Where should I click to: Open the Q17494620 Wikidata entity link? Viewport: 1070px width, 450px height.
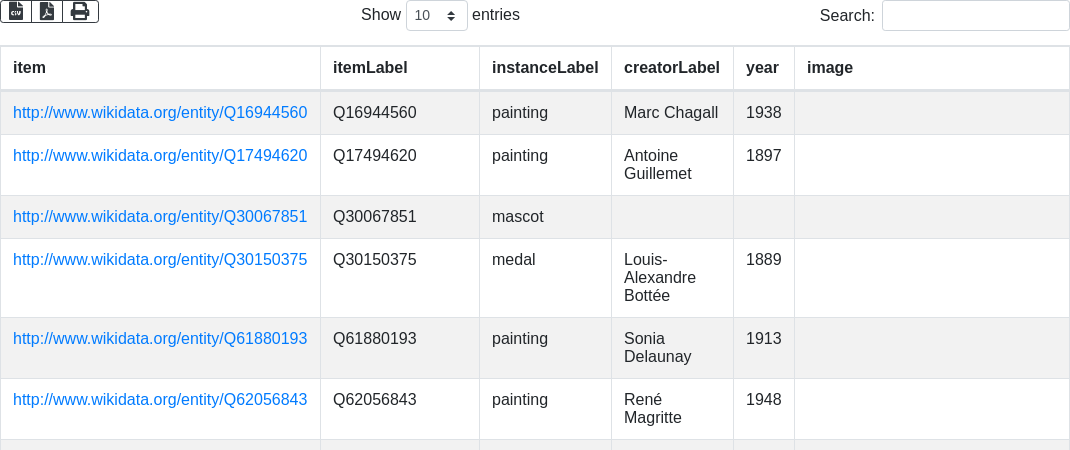click(x=160, y=156)
